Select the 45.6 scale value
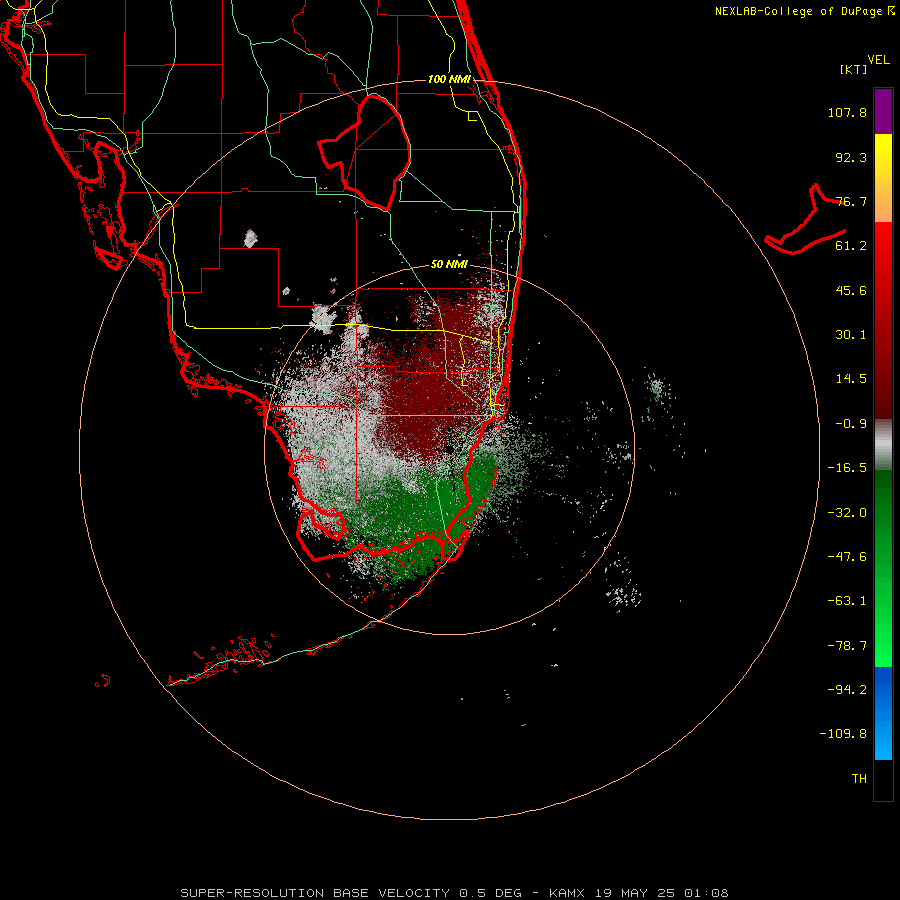The width and height of the screenshot is (900, 900). point(851,290)
